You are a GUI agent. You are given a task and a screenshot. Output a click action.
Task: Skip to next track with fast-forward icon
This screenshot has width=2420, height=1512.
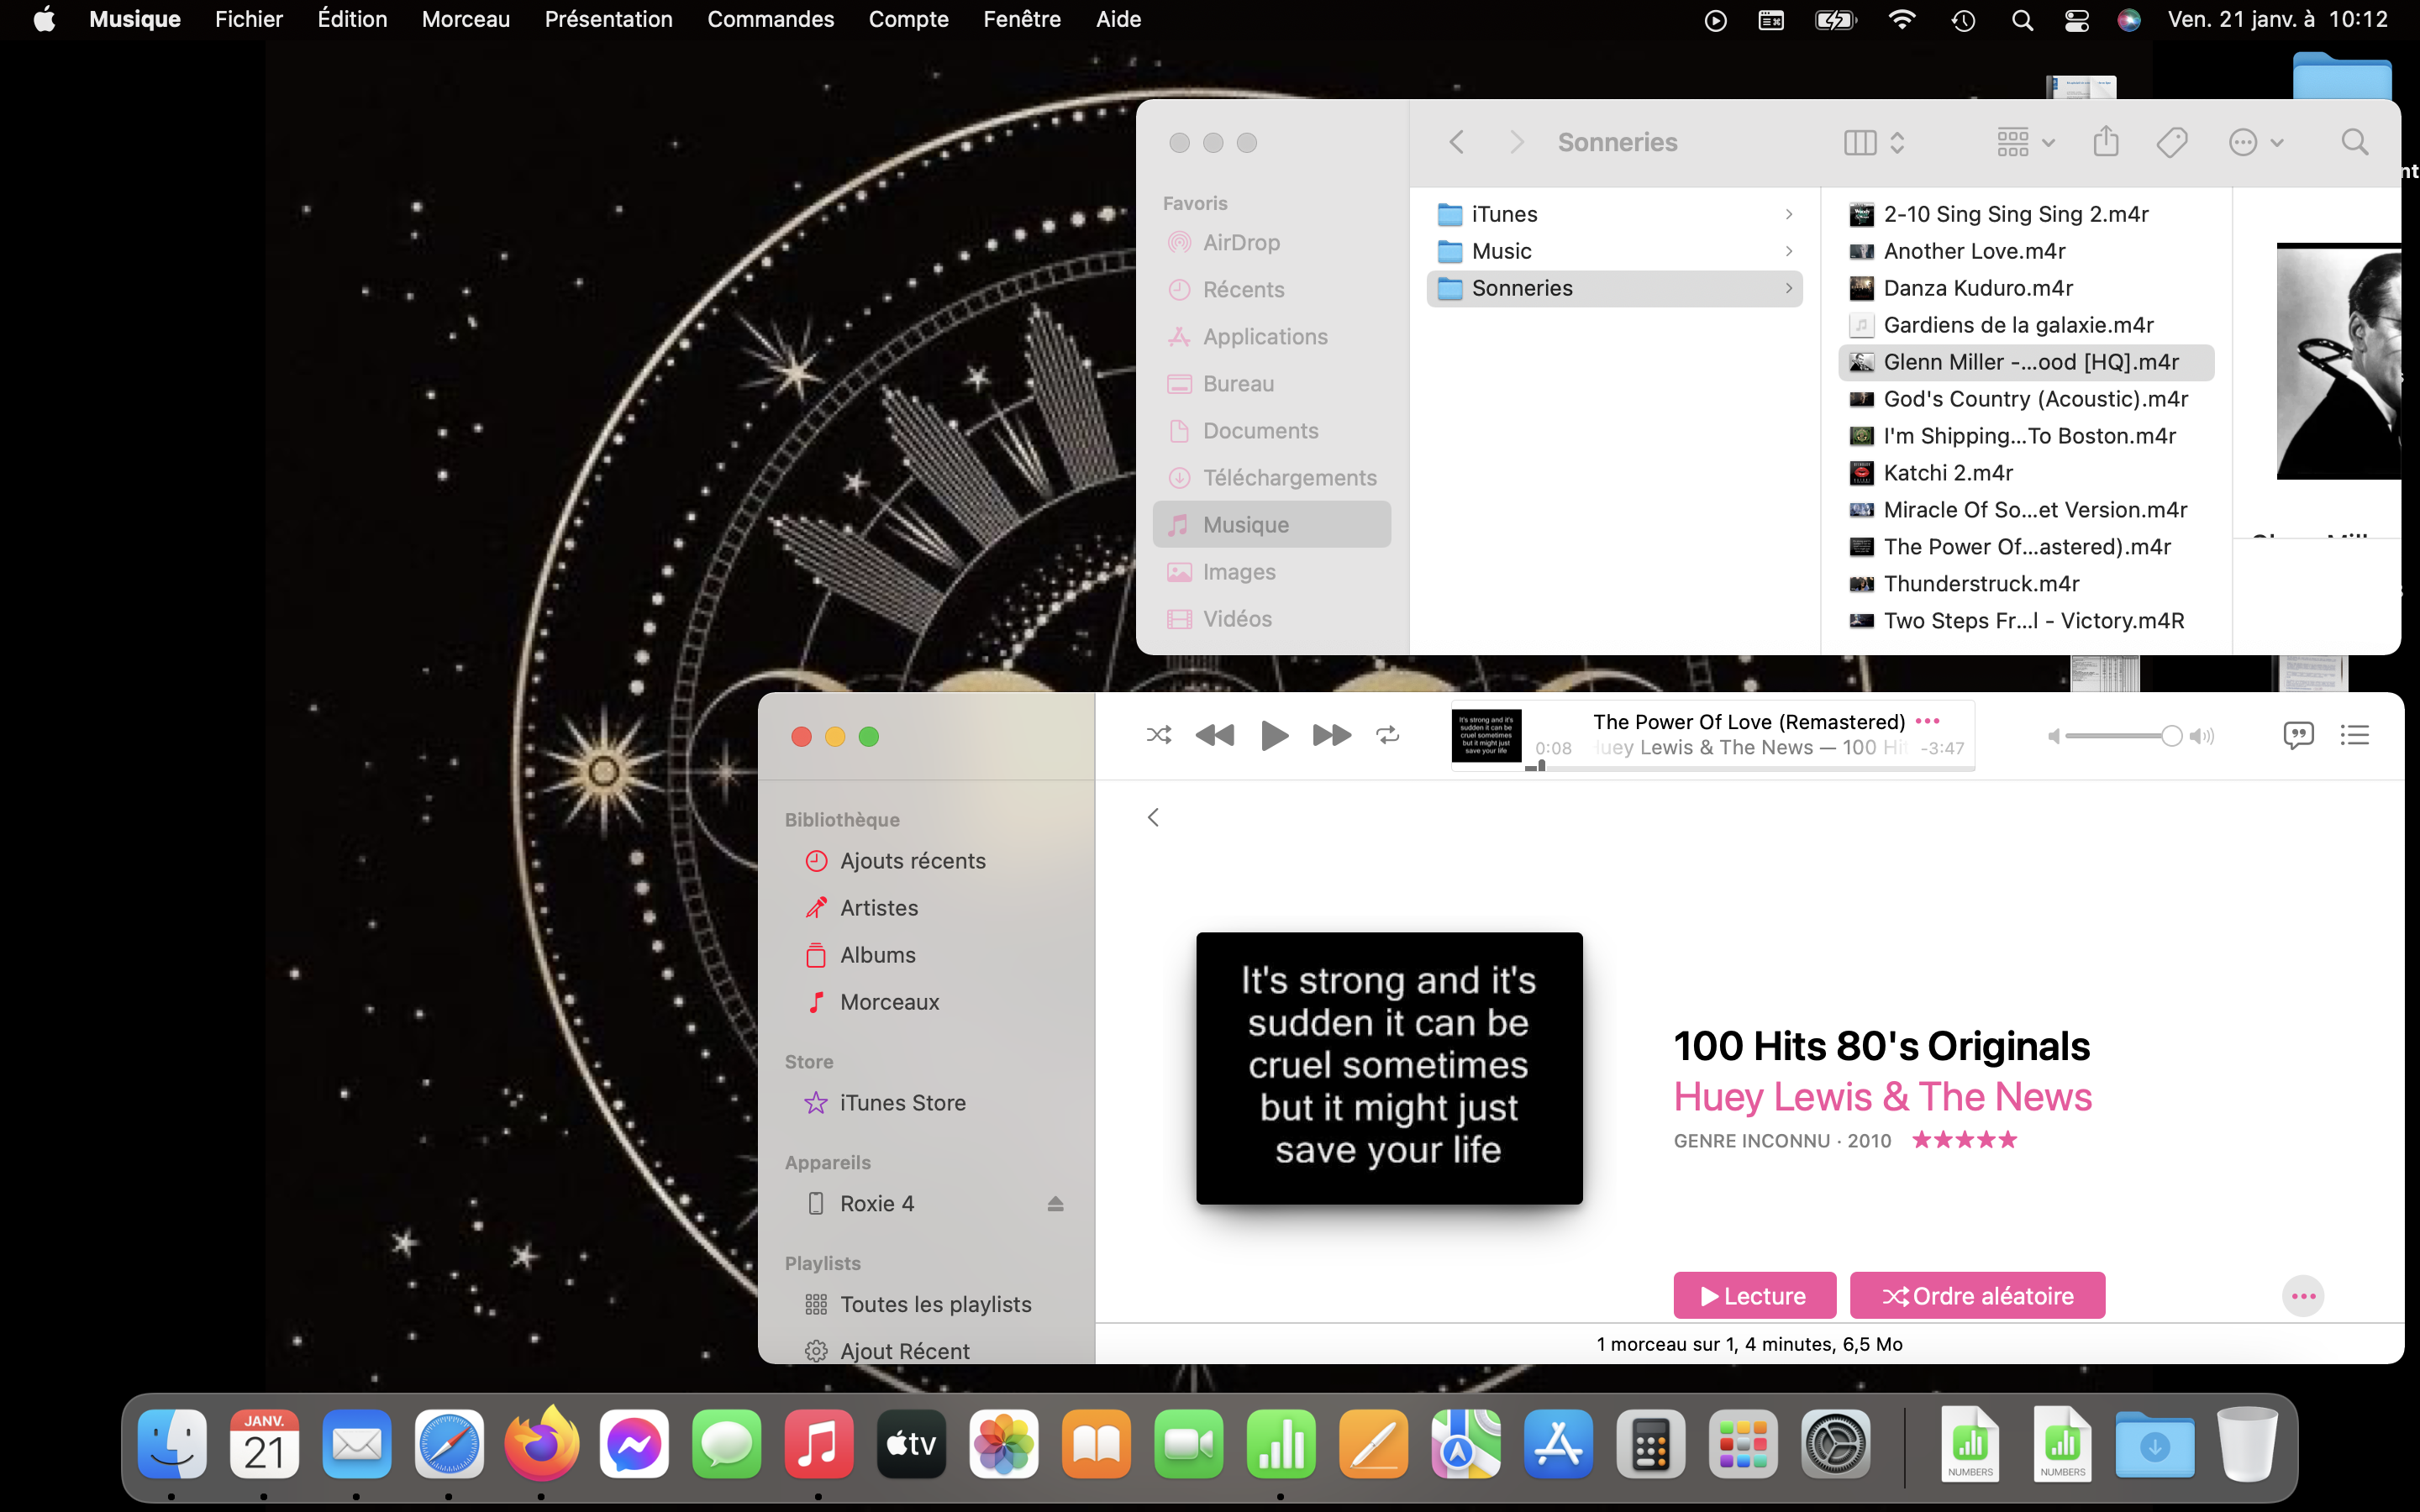coord(1331,736)
